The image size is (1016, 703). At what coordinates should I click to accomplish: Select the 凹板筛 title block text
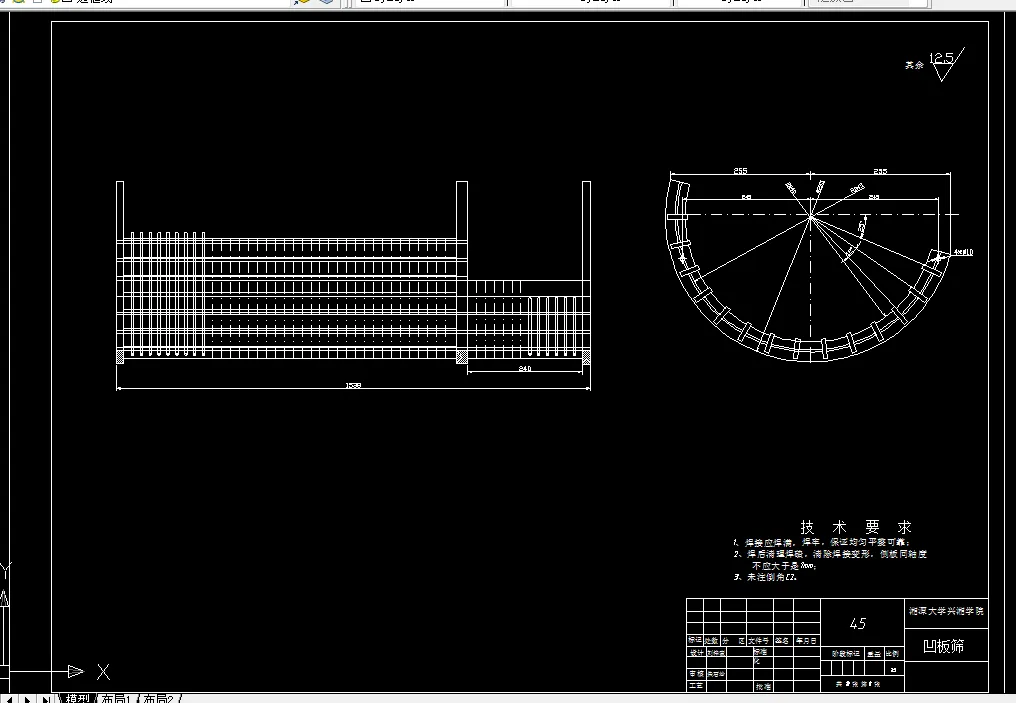coord(943,646)
